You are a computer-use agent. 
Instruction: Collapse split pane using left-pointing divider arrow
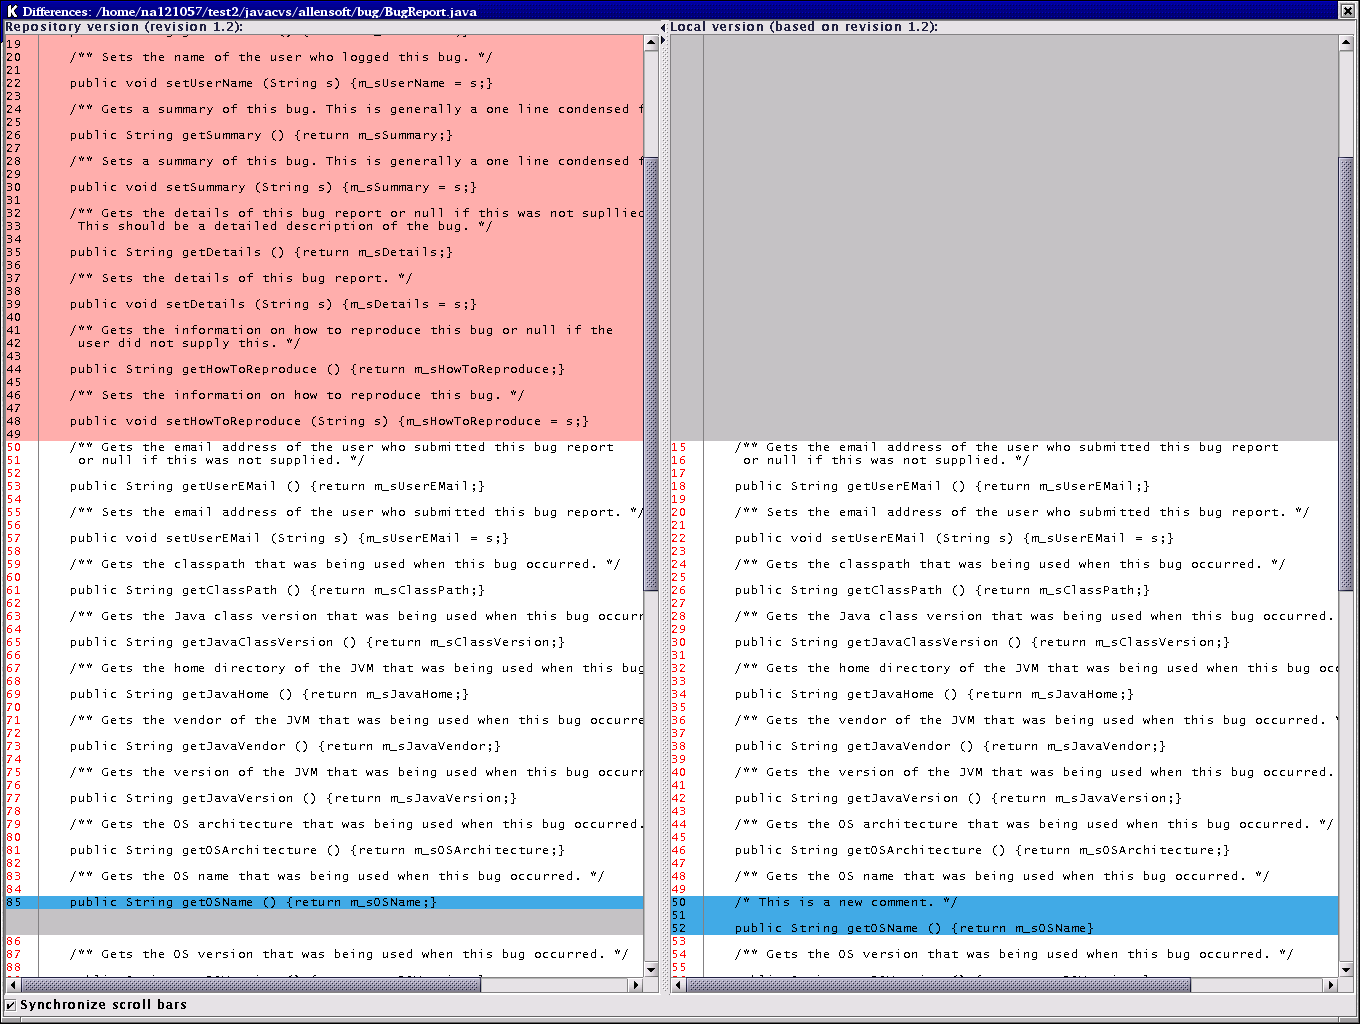point(663,27)
